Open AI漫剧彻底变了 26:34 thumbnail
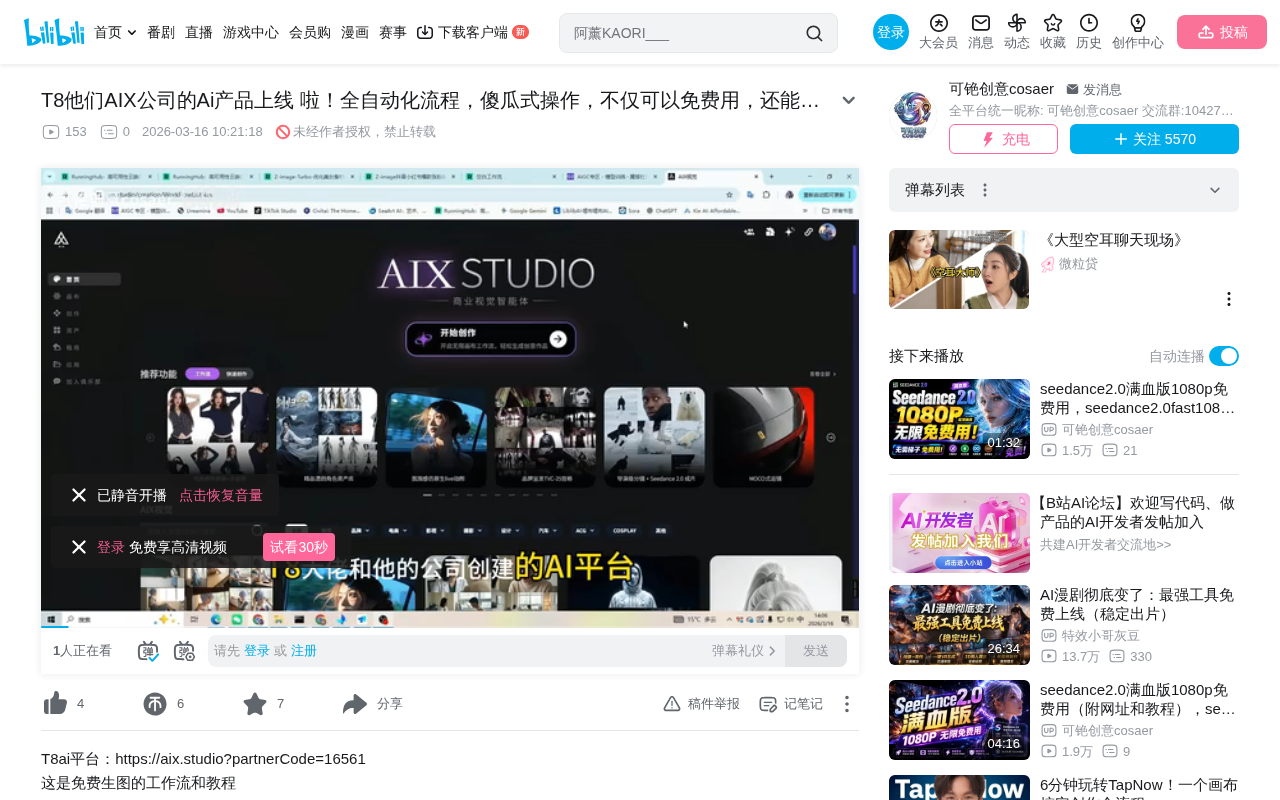 coord(959,625)
